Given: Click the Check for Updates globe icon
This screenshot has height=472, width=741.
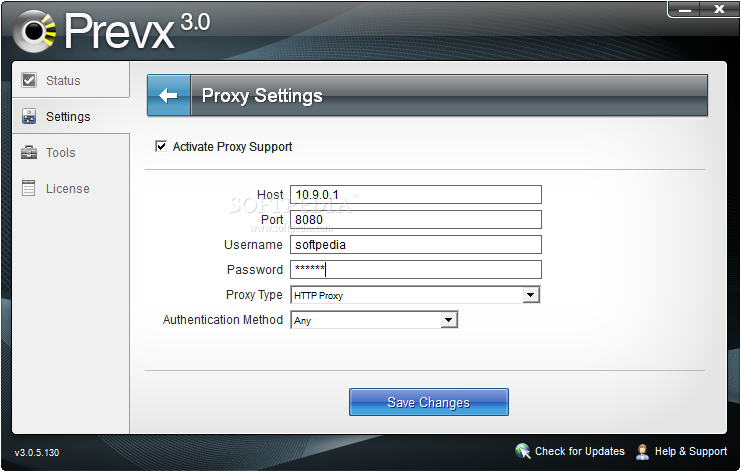Looking at the screenshot, I should (x=523, y=451).
